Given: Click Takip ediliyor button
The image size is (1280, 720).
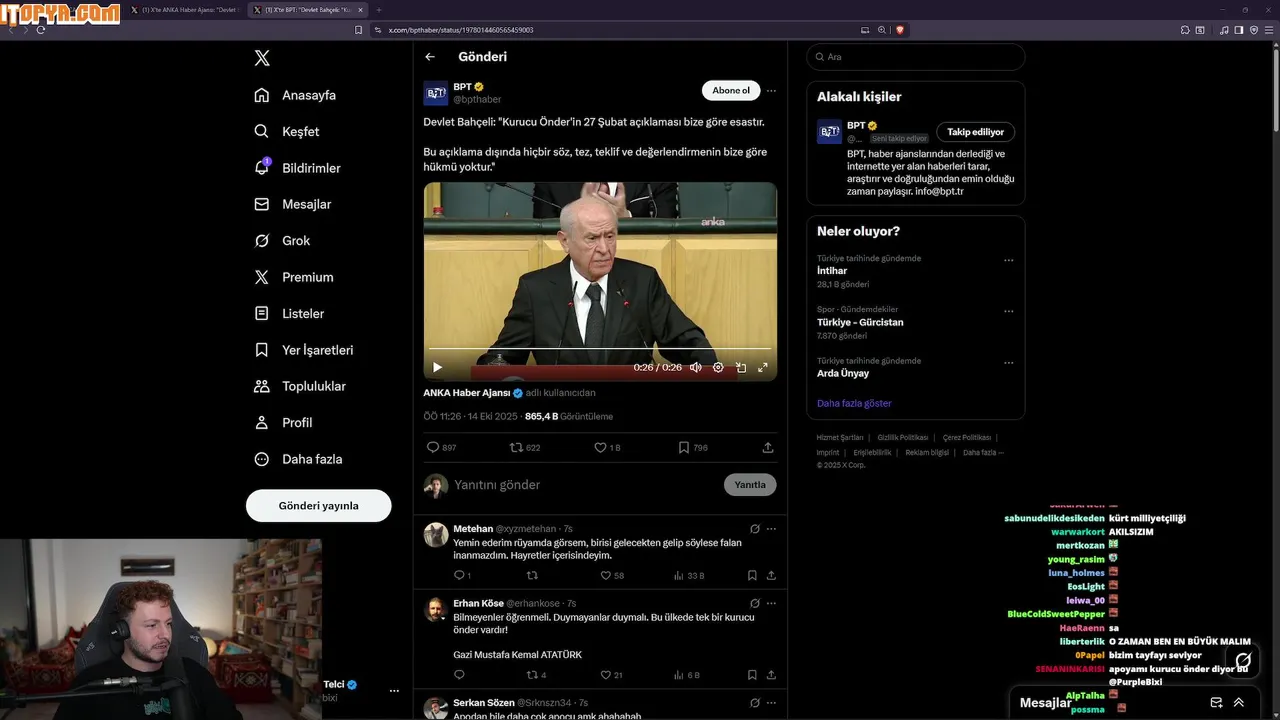Looking at the screenshot, I should pos(976,132).
